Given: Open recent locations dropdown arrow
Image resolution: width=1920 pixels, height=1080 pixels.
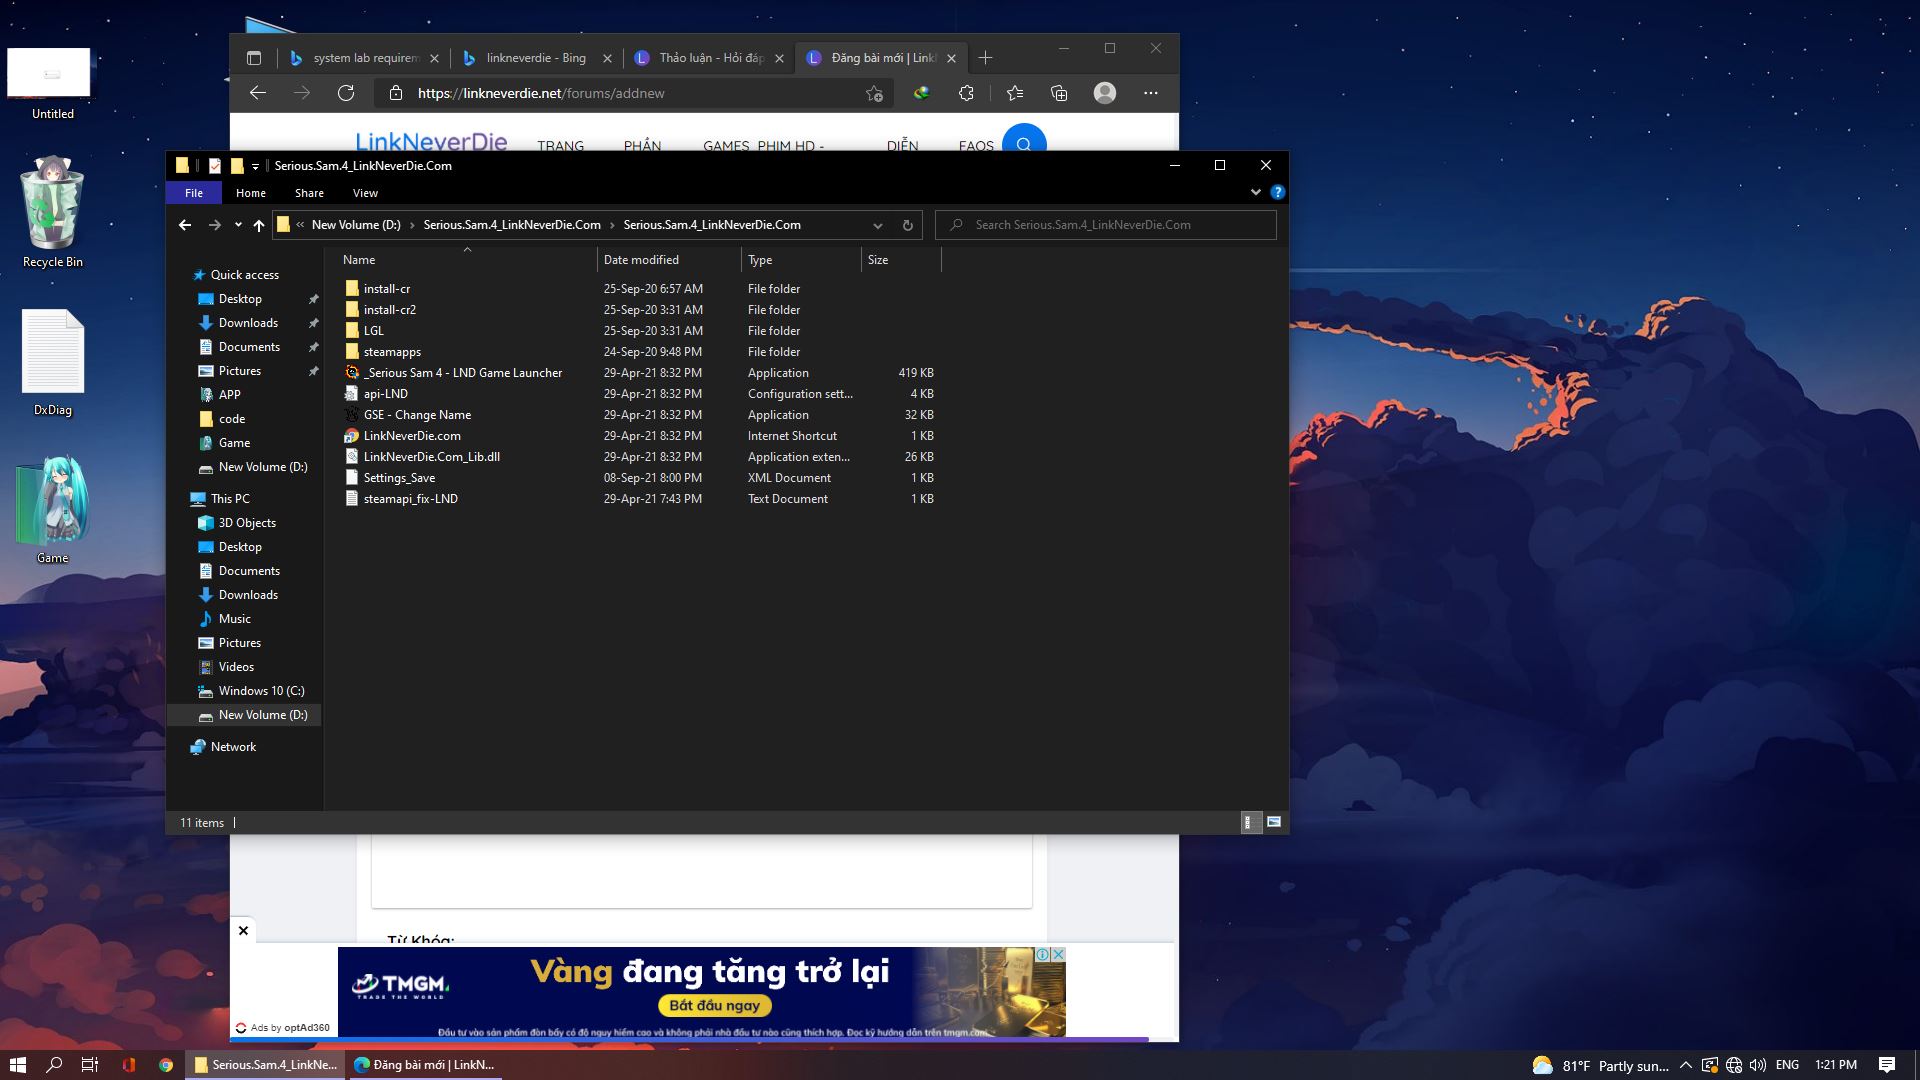Looking at the screenshot, I should [x=238, y=225].
